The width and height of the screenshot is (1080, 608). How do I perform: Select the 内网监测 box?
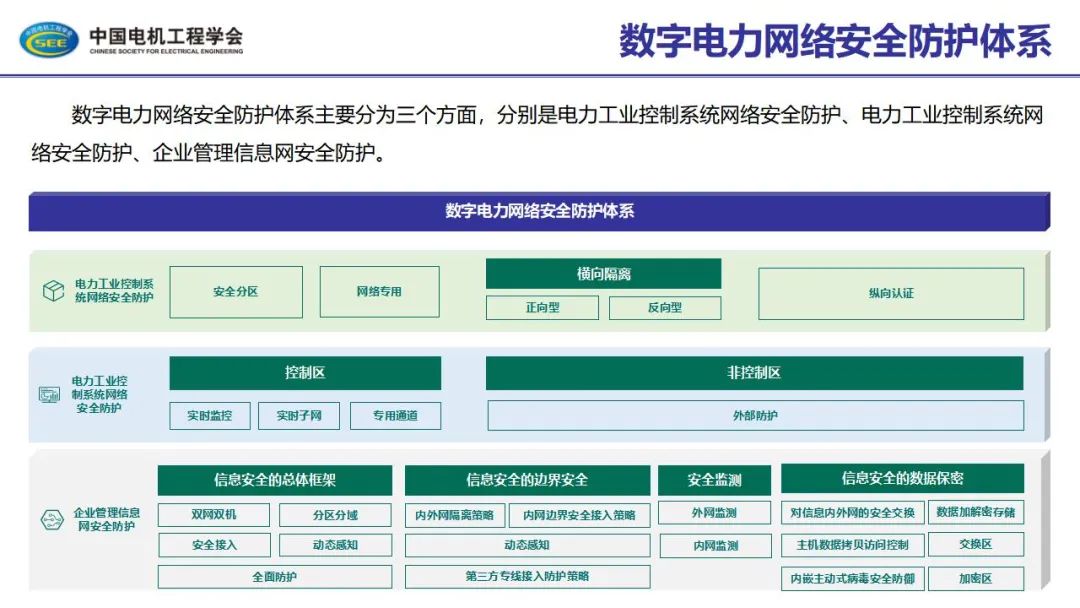(716, 546)
